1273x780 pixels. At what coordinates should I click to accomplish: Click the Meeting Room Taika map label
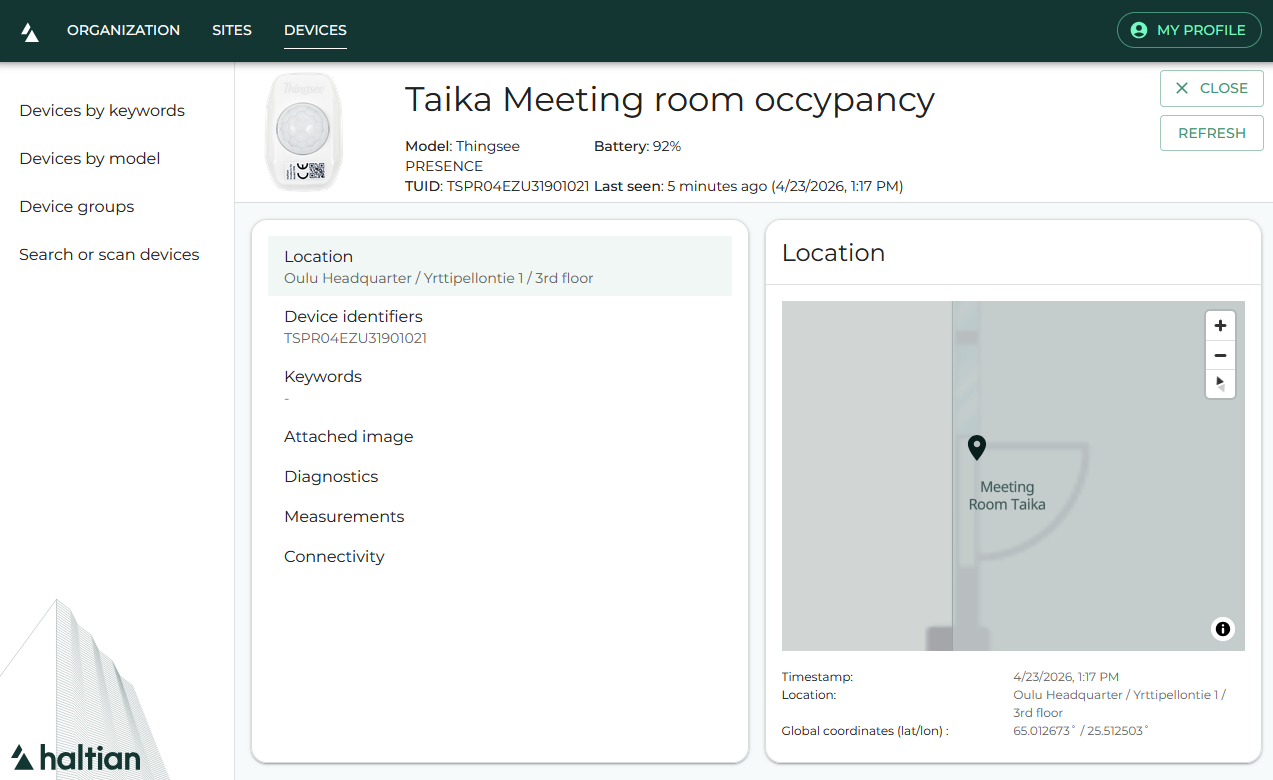pyautogui.click(x=1007, y=496)
